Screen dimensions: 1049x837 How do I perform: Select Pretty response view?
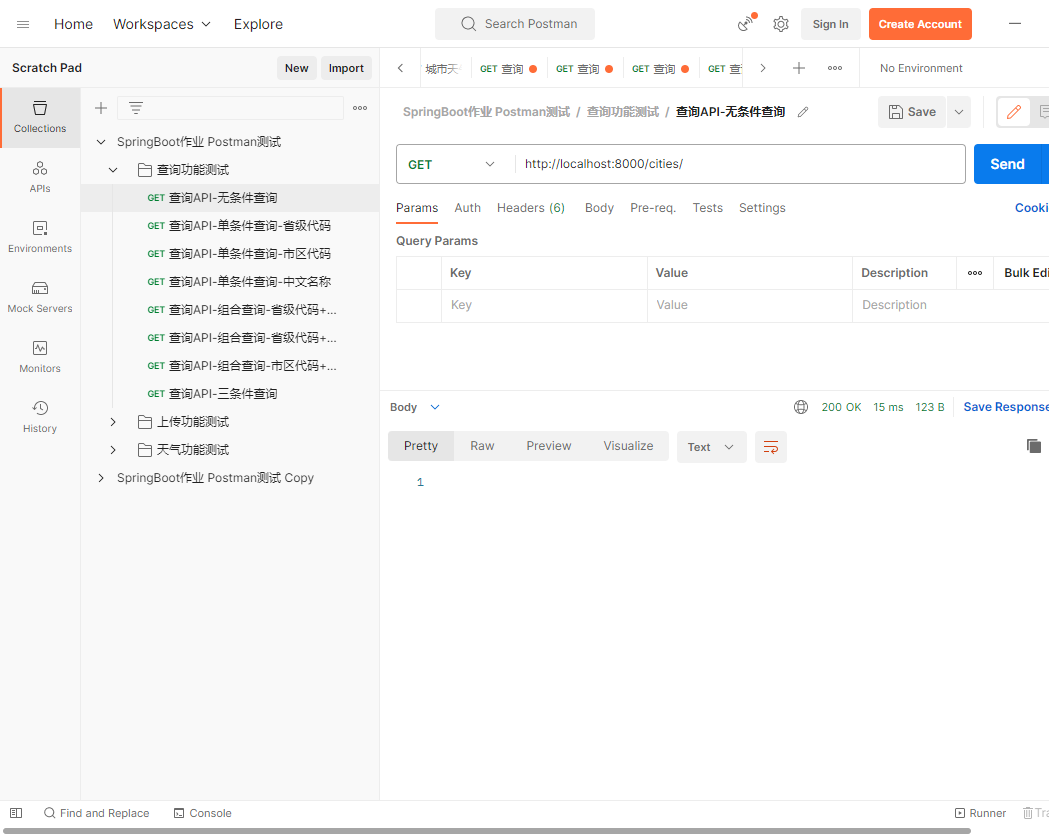tap(421, 446)
